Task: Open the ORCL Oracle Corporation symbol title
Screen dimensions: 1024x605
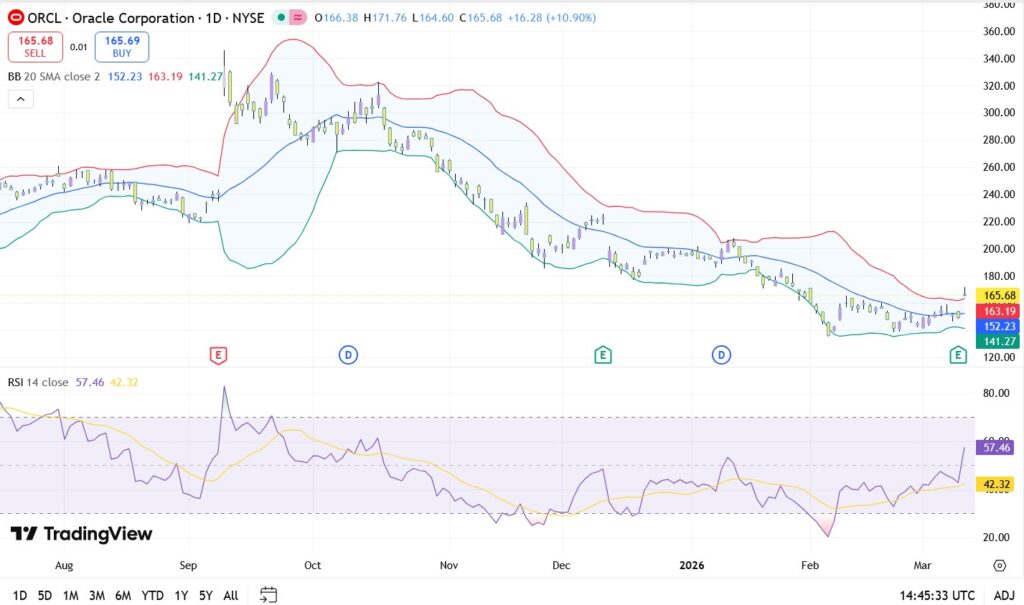Action: coord(110,18)
